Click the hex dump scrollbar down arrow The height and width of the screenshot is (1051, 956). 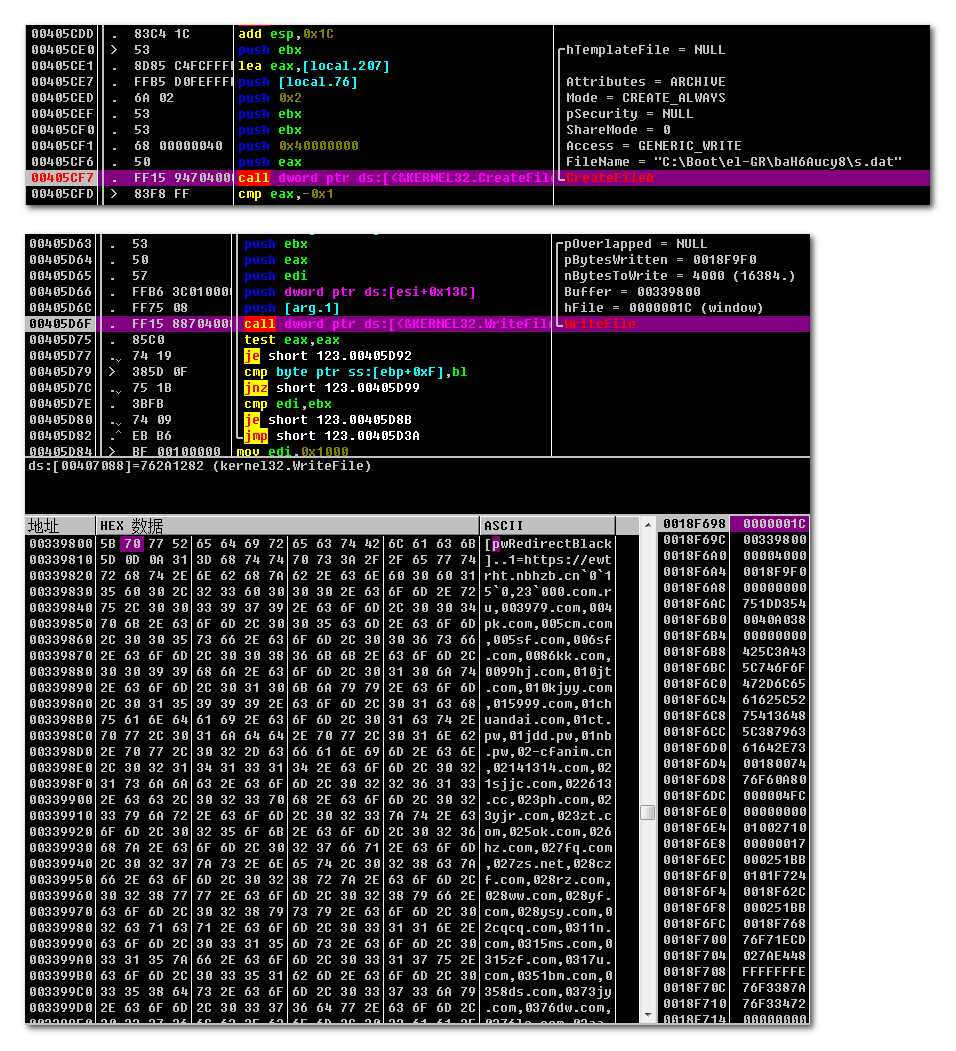point(648,1015)
